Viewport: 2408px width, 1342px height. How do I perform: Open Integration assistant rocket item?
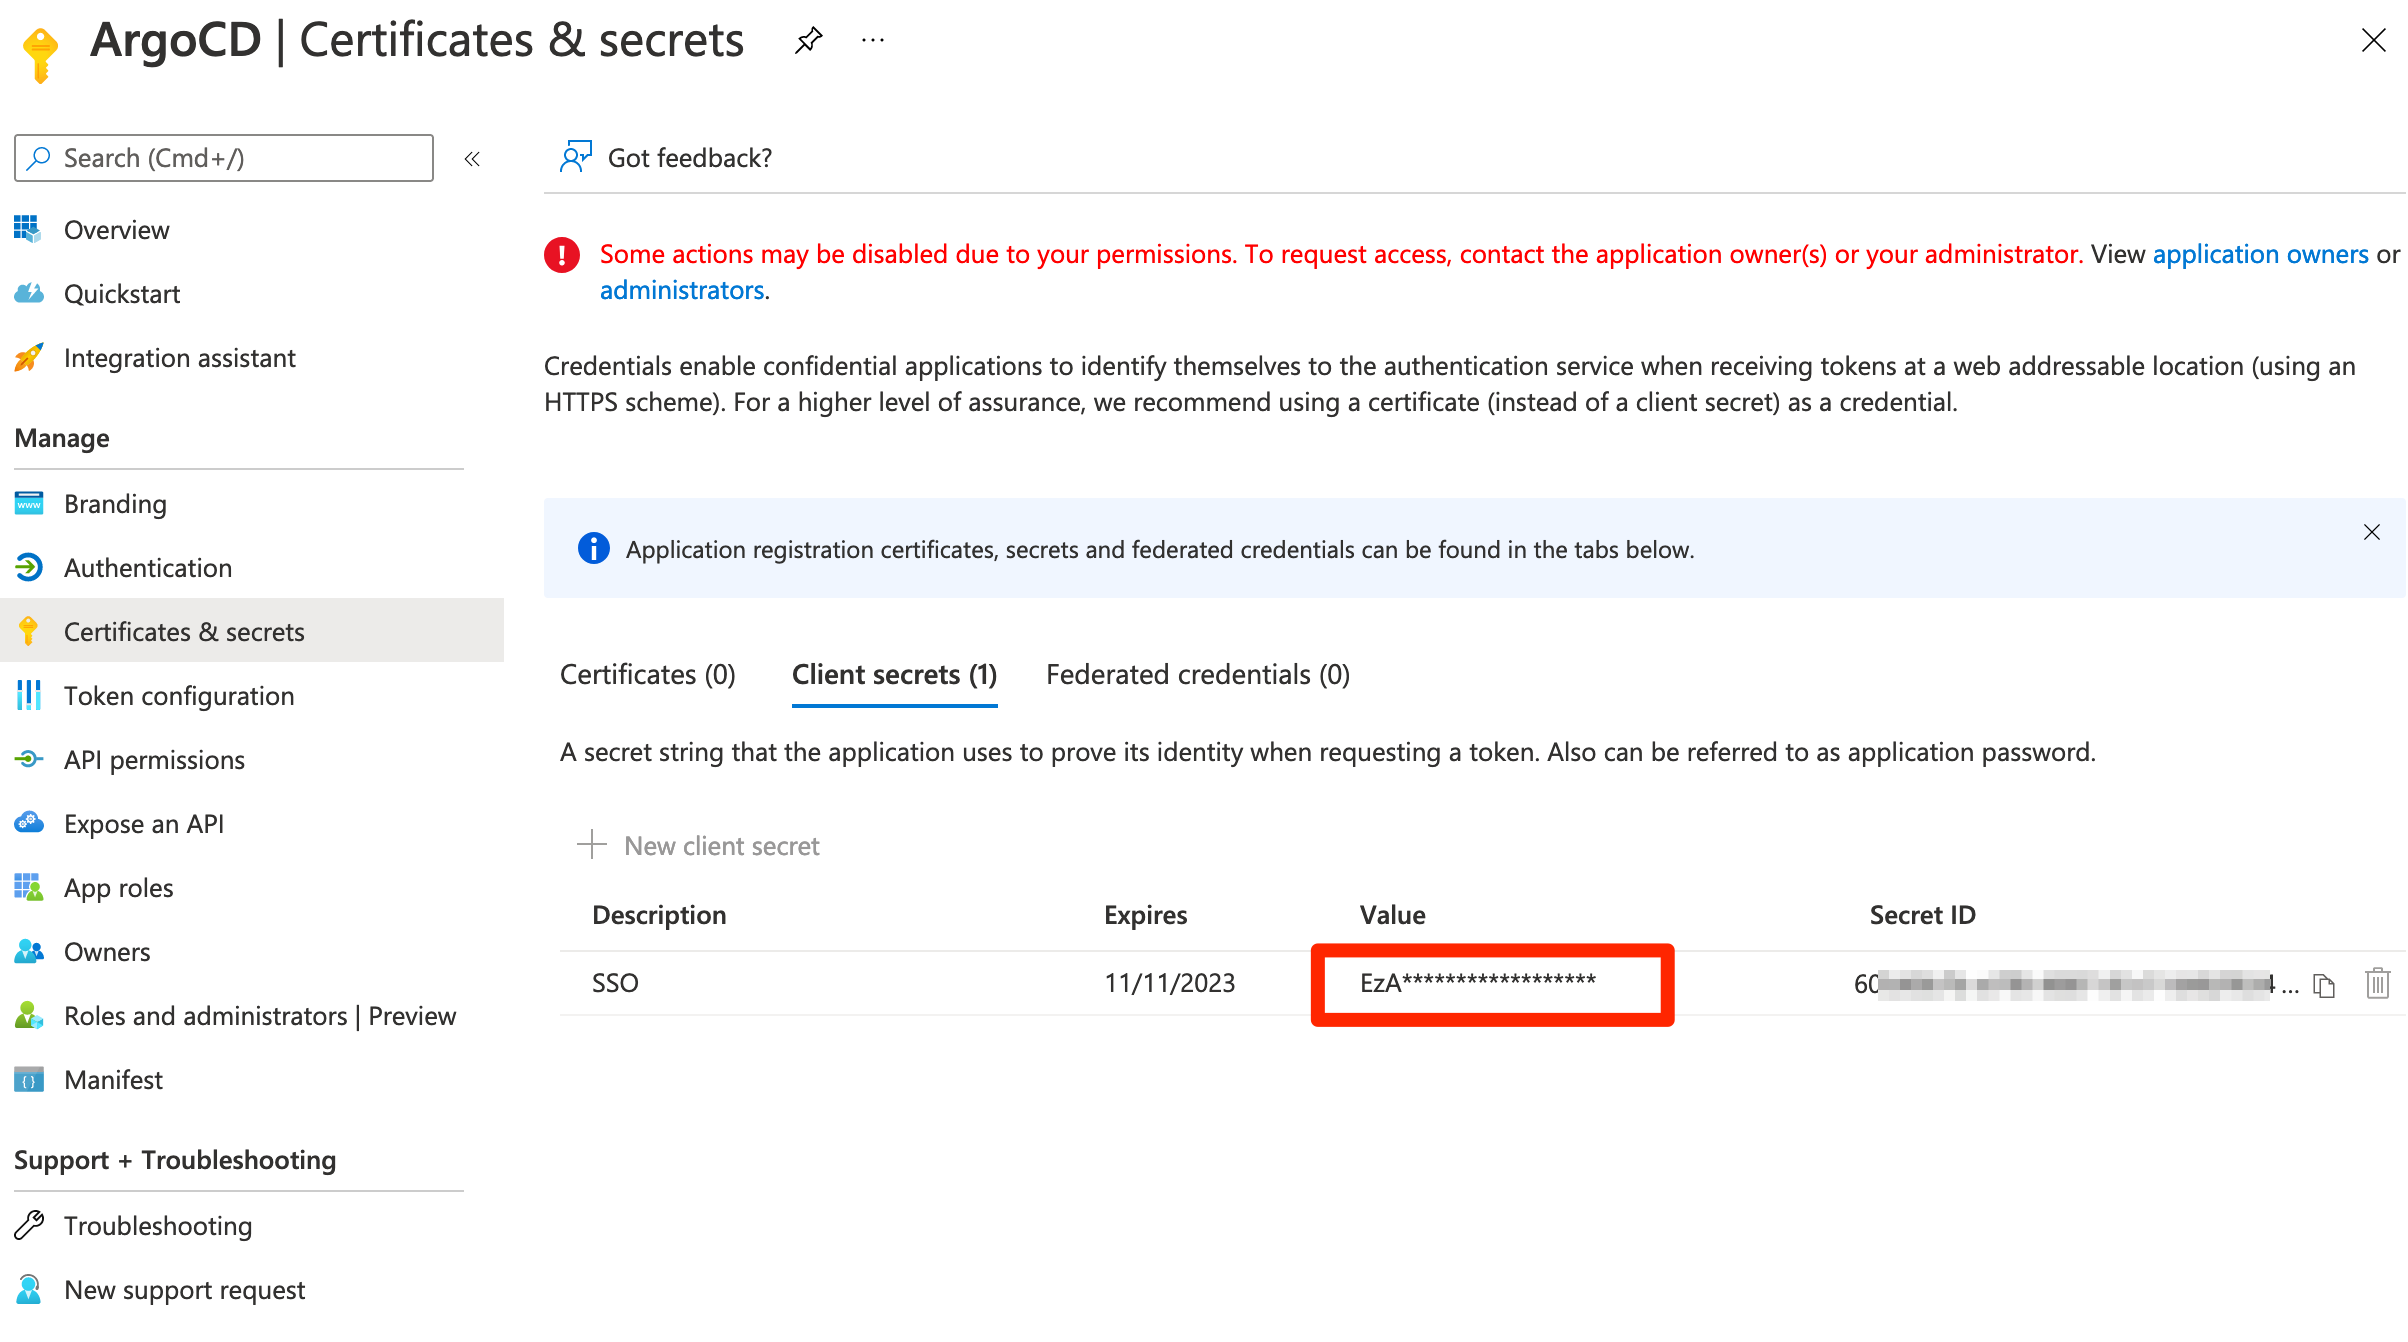pos(179,358)
